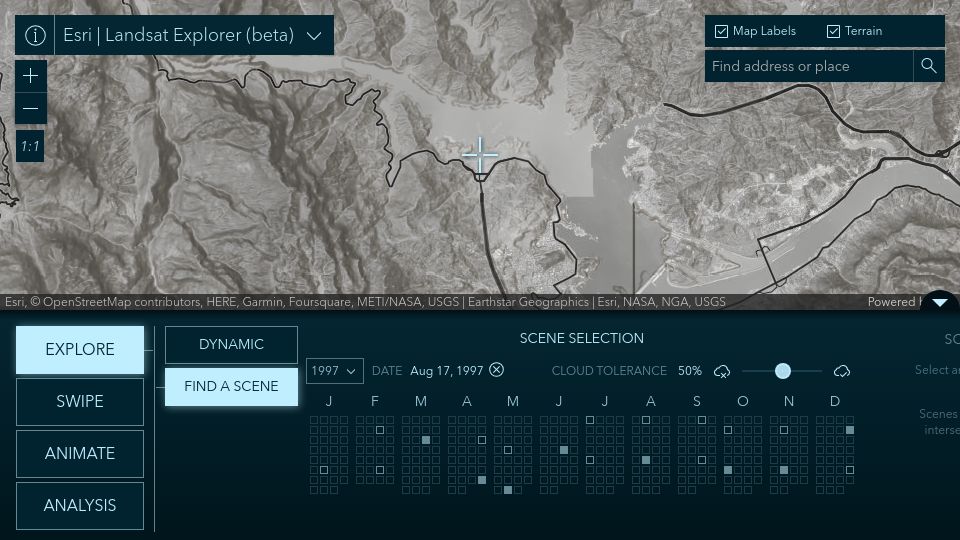This screenshot has height=540, width=960.
Task: Choose the DYNAMIC option
Action: pyautogui.click(x=231, y=345)
